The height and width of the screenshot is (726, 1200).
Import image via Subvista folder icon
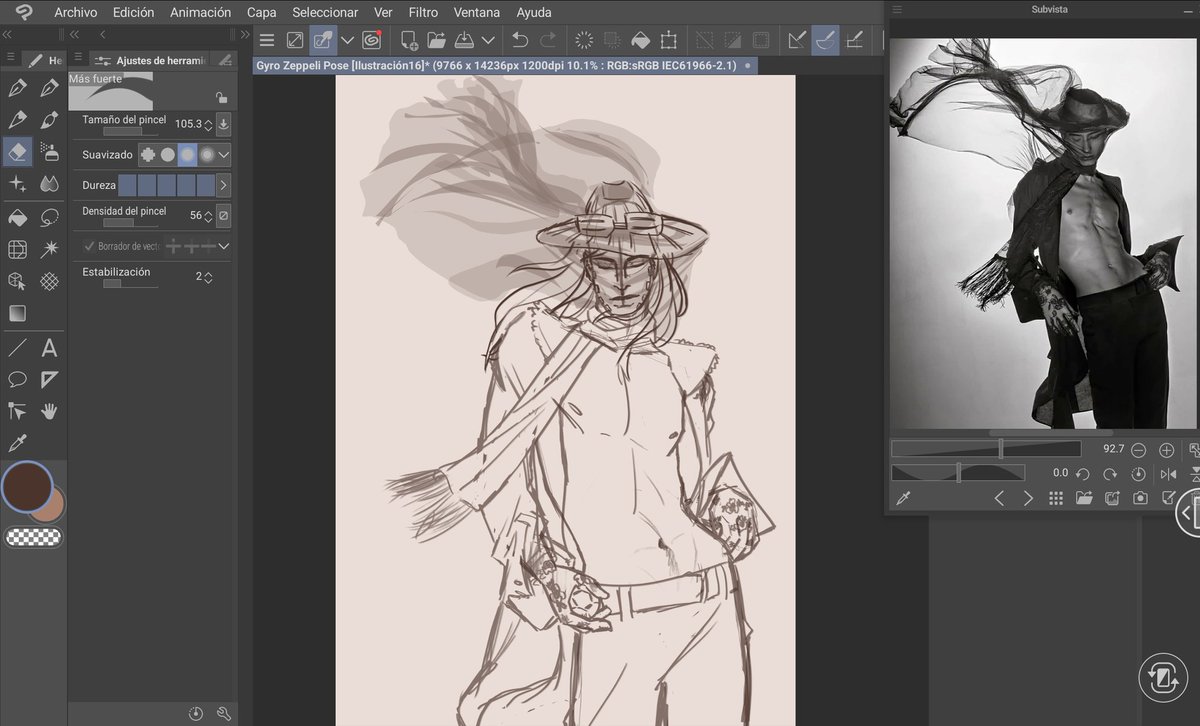tap(1084, 498)
